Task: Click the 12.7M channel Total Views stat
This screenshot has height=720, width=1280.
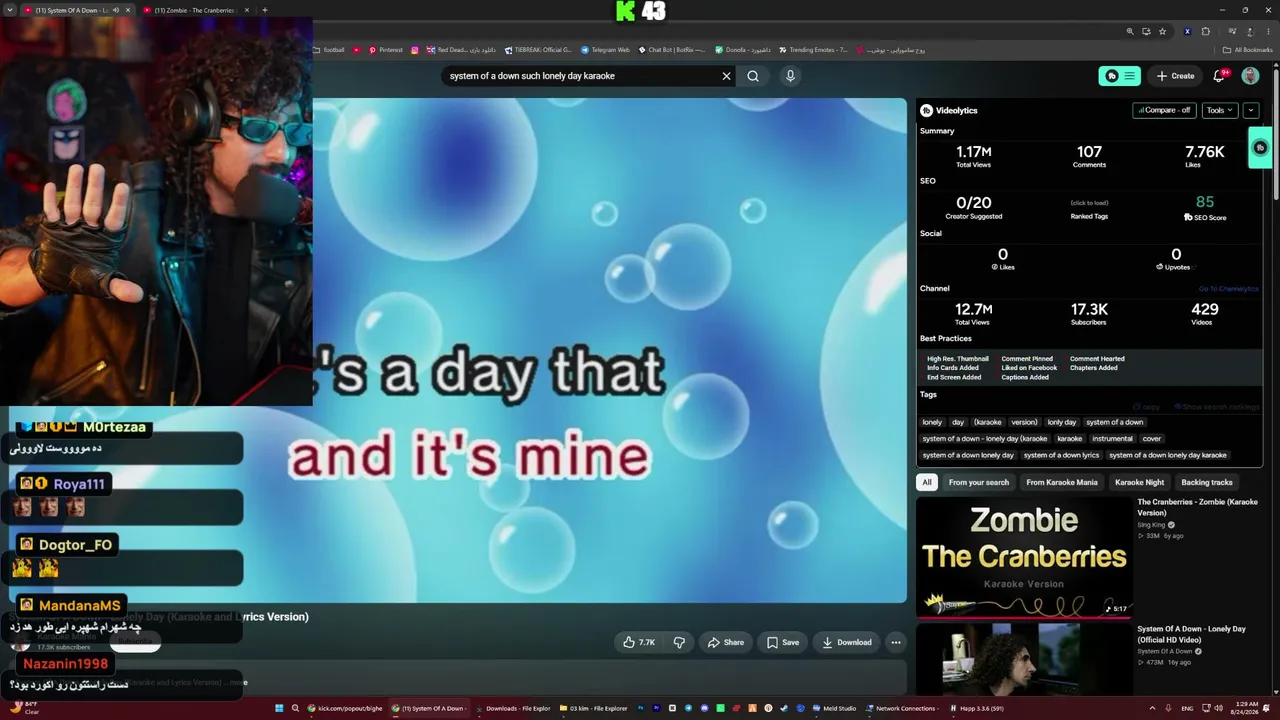Action: [973, 314]
